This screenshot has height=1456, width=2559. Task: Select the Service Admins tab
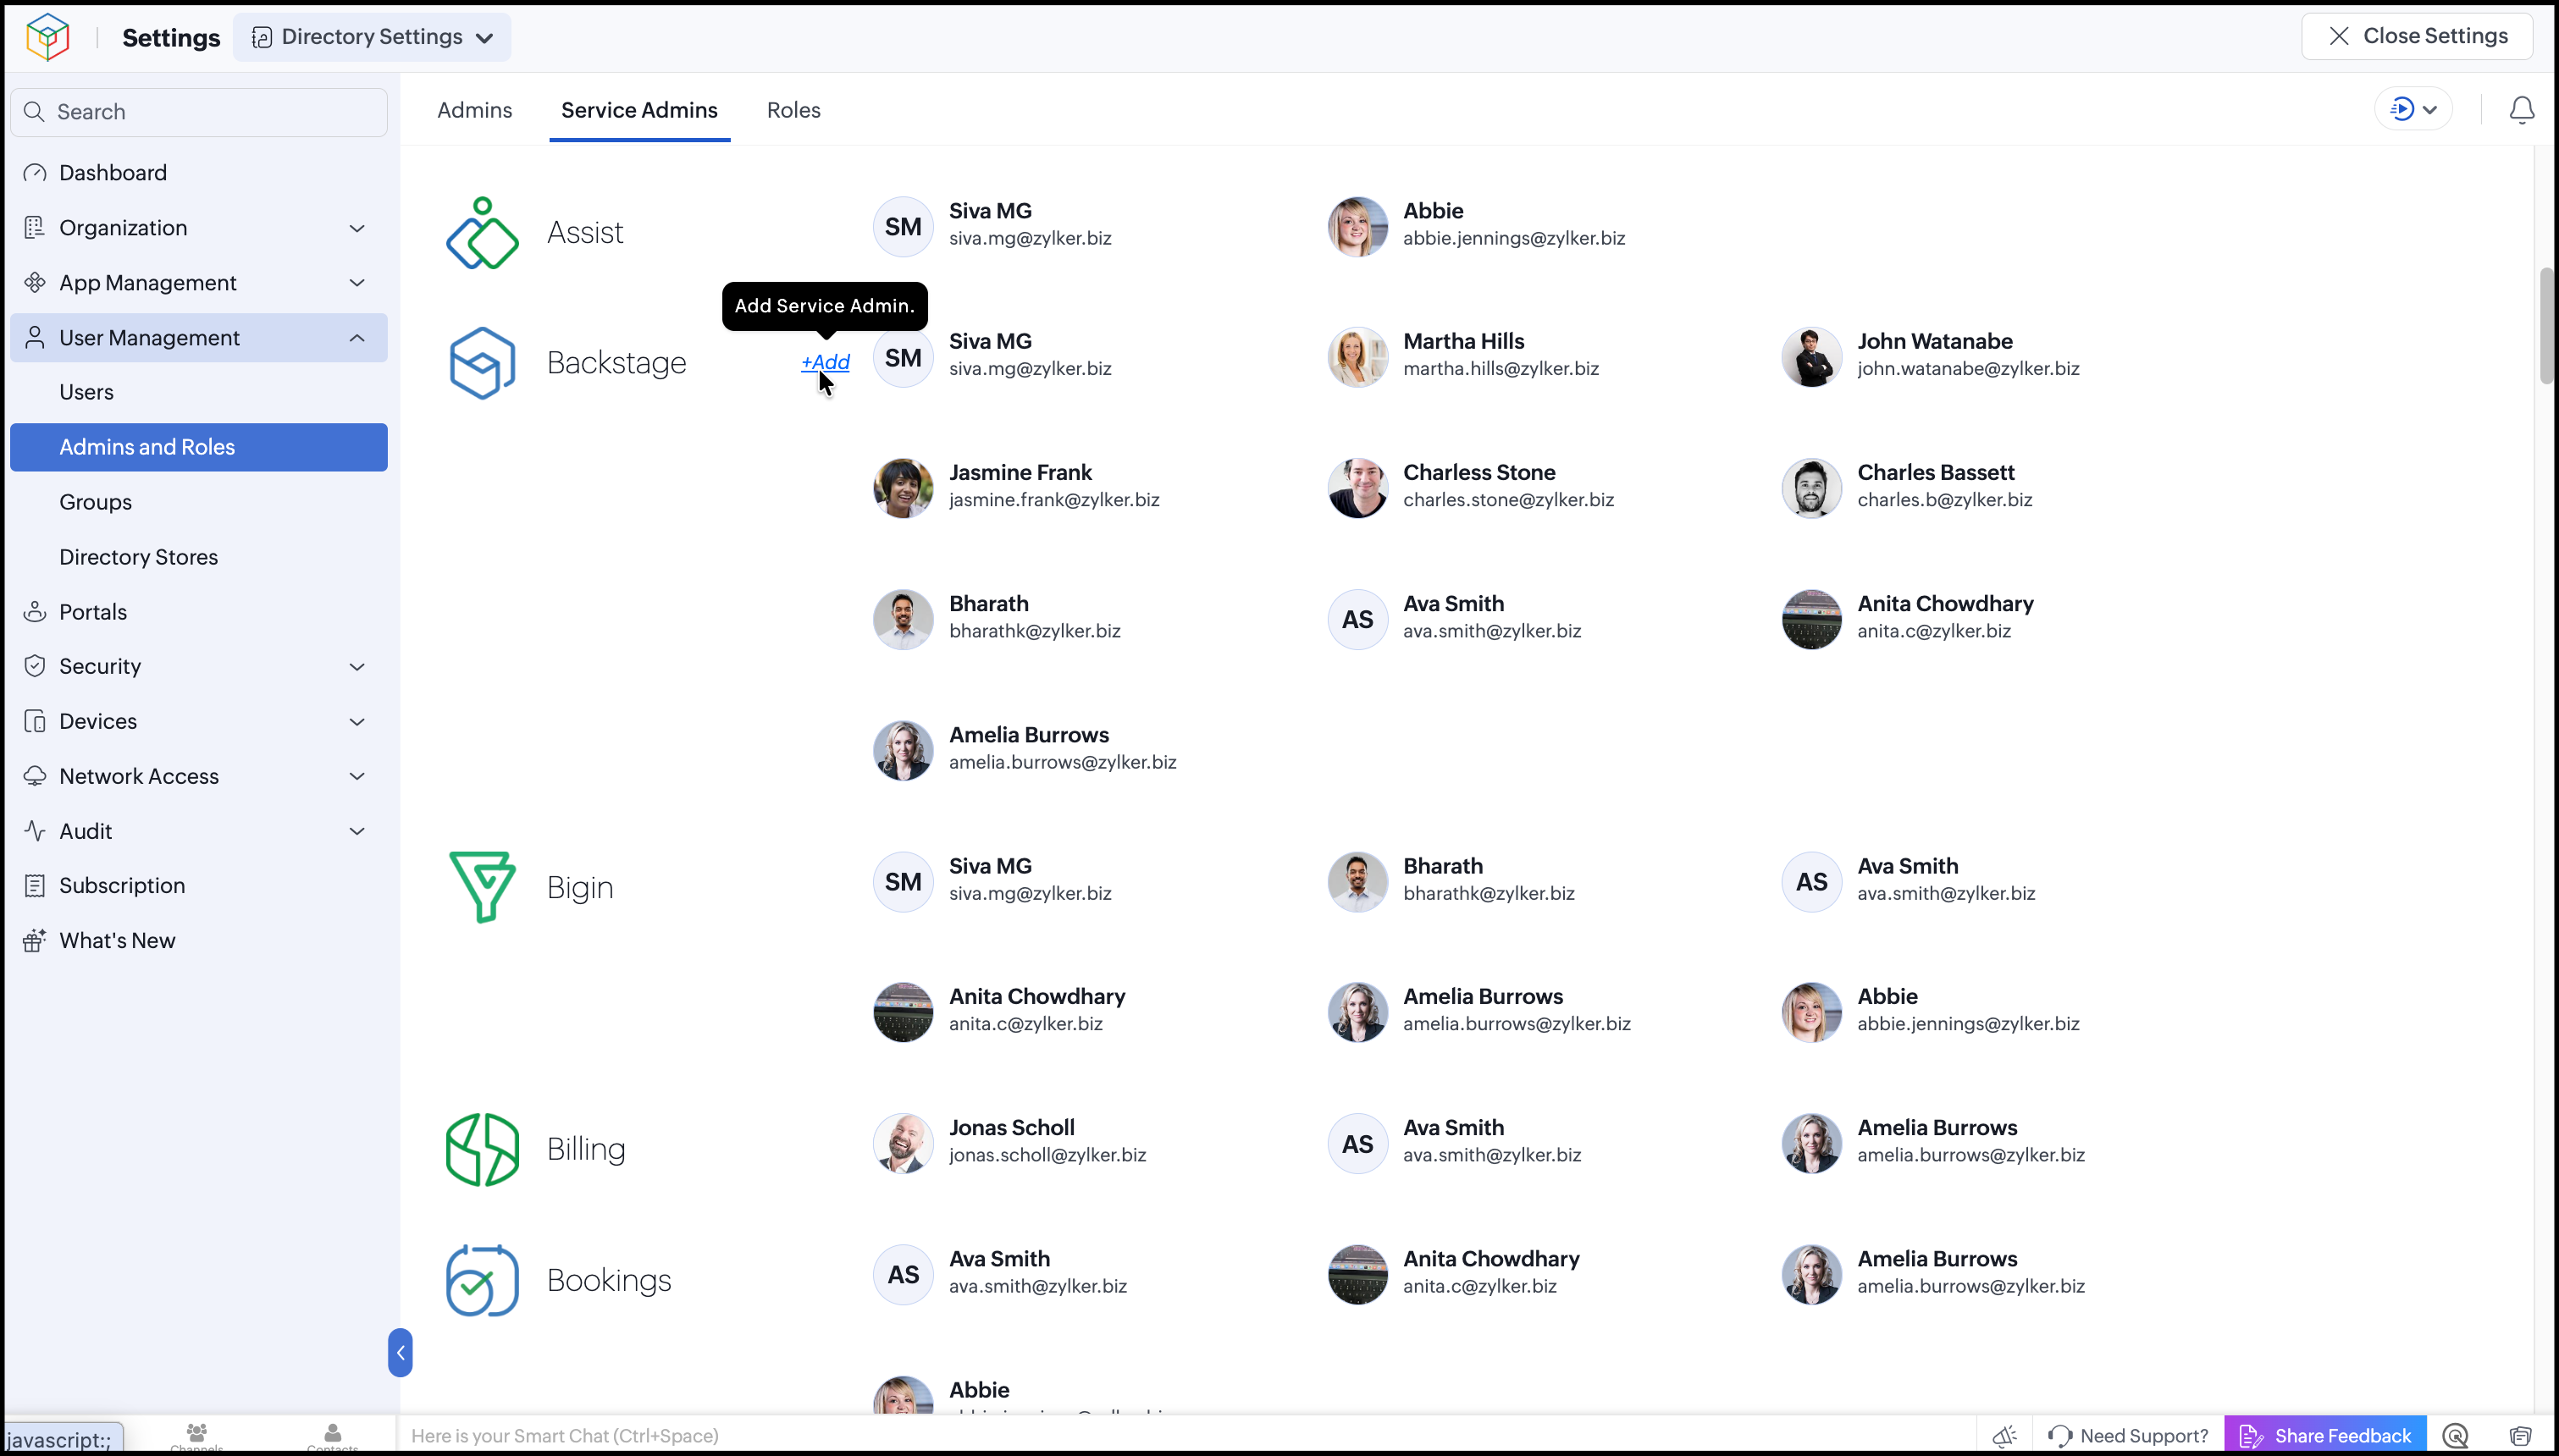pos(639,110)
